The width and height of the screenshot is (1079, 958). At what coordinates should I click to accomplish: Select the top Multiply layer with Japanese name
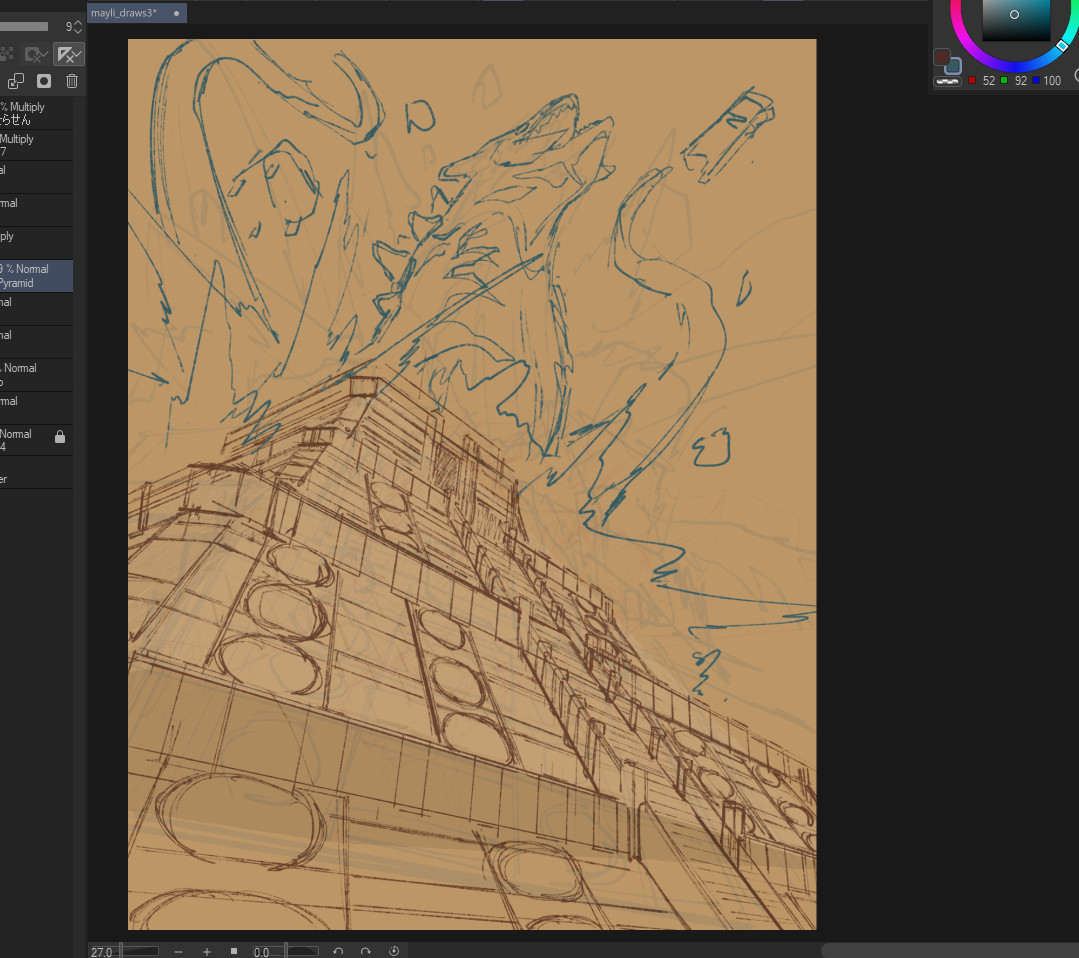[x=36, y=113]
